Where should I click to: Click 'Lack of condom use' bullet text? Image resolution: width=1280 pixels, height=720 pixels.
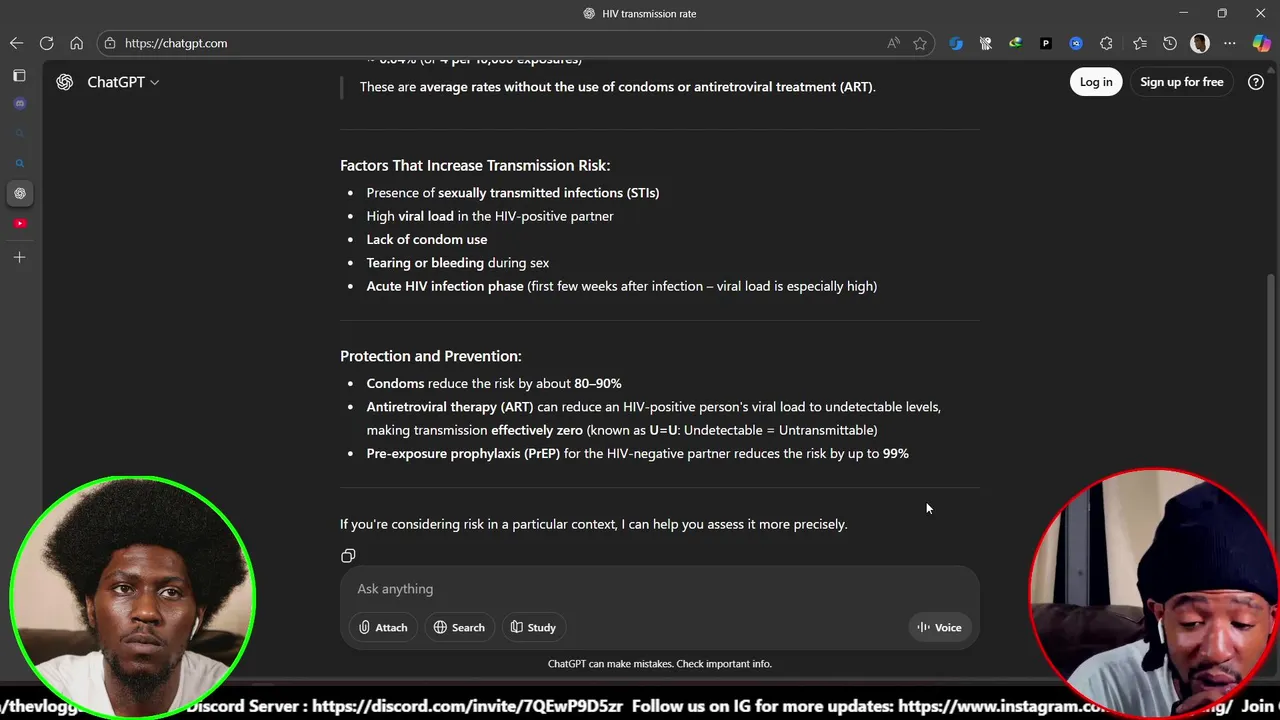coord(427,239)
